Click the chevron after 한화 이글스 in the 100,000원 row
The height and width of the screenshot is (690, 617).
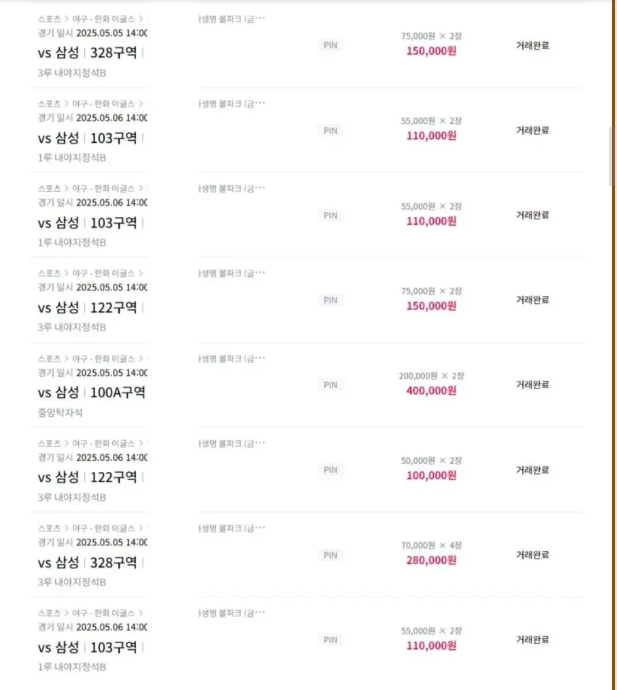coord(141,443)
